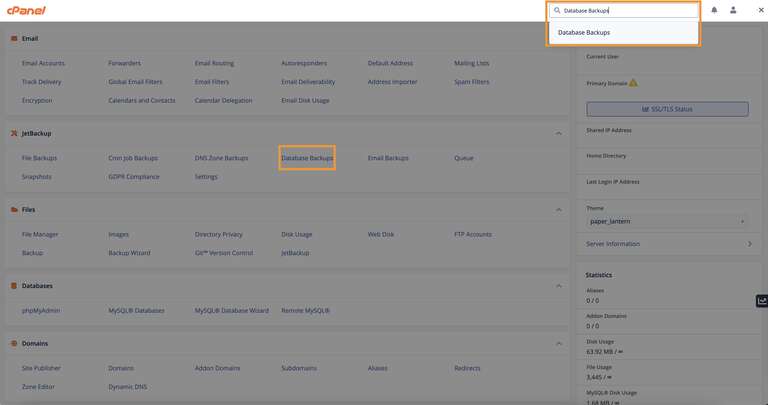This screenshot has height=405, width=768.
Task: Open Email Accounts
Action: [43, 63]
